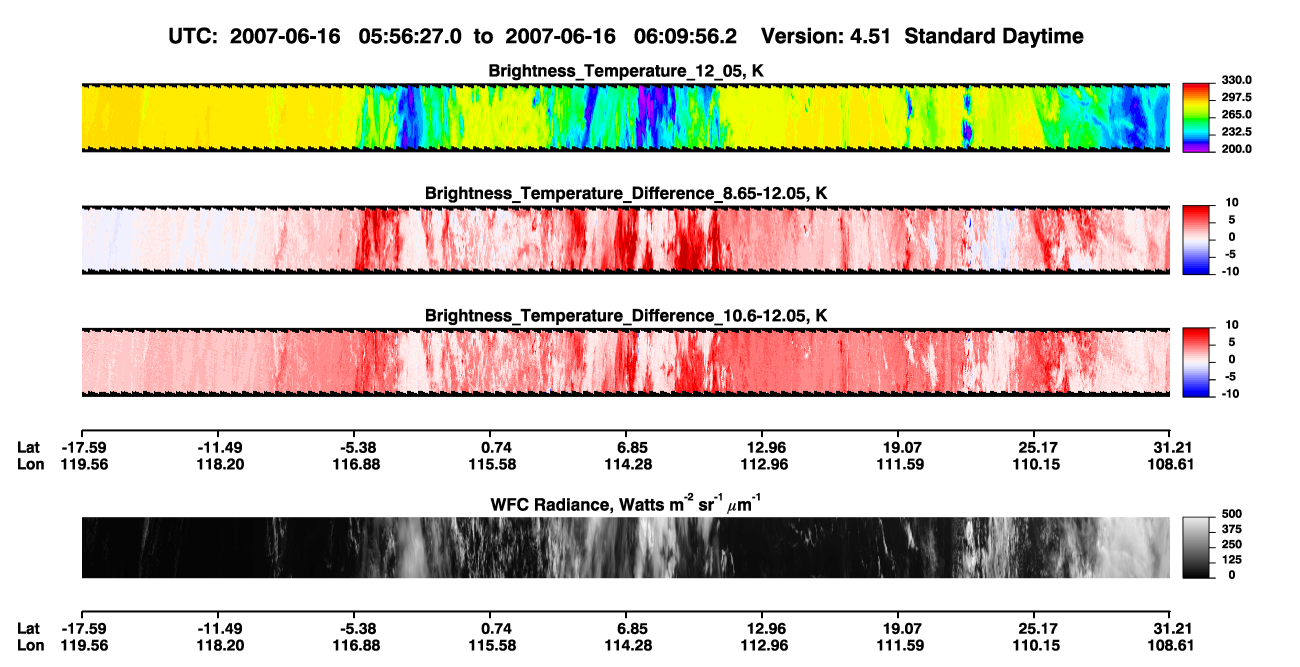Click the grayscale colorbar of WFC Radiance
Image resolution: width=1300 pixels, height=667 pixels.
[1197, 548]
